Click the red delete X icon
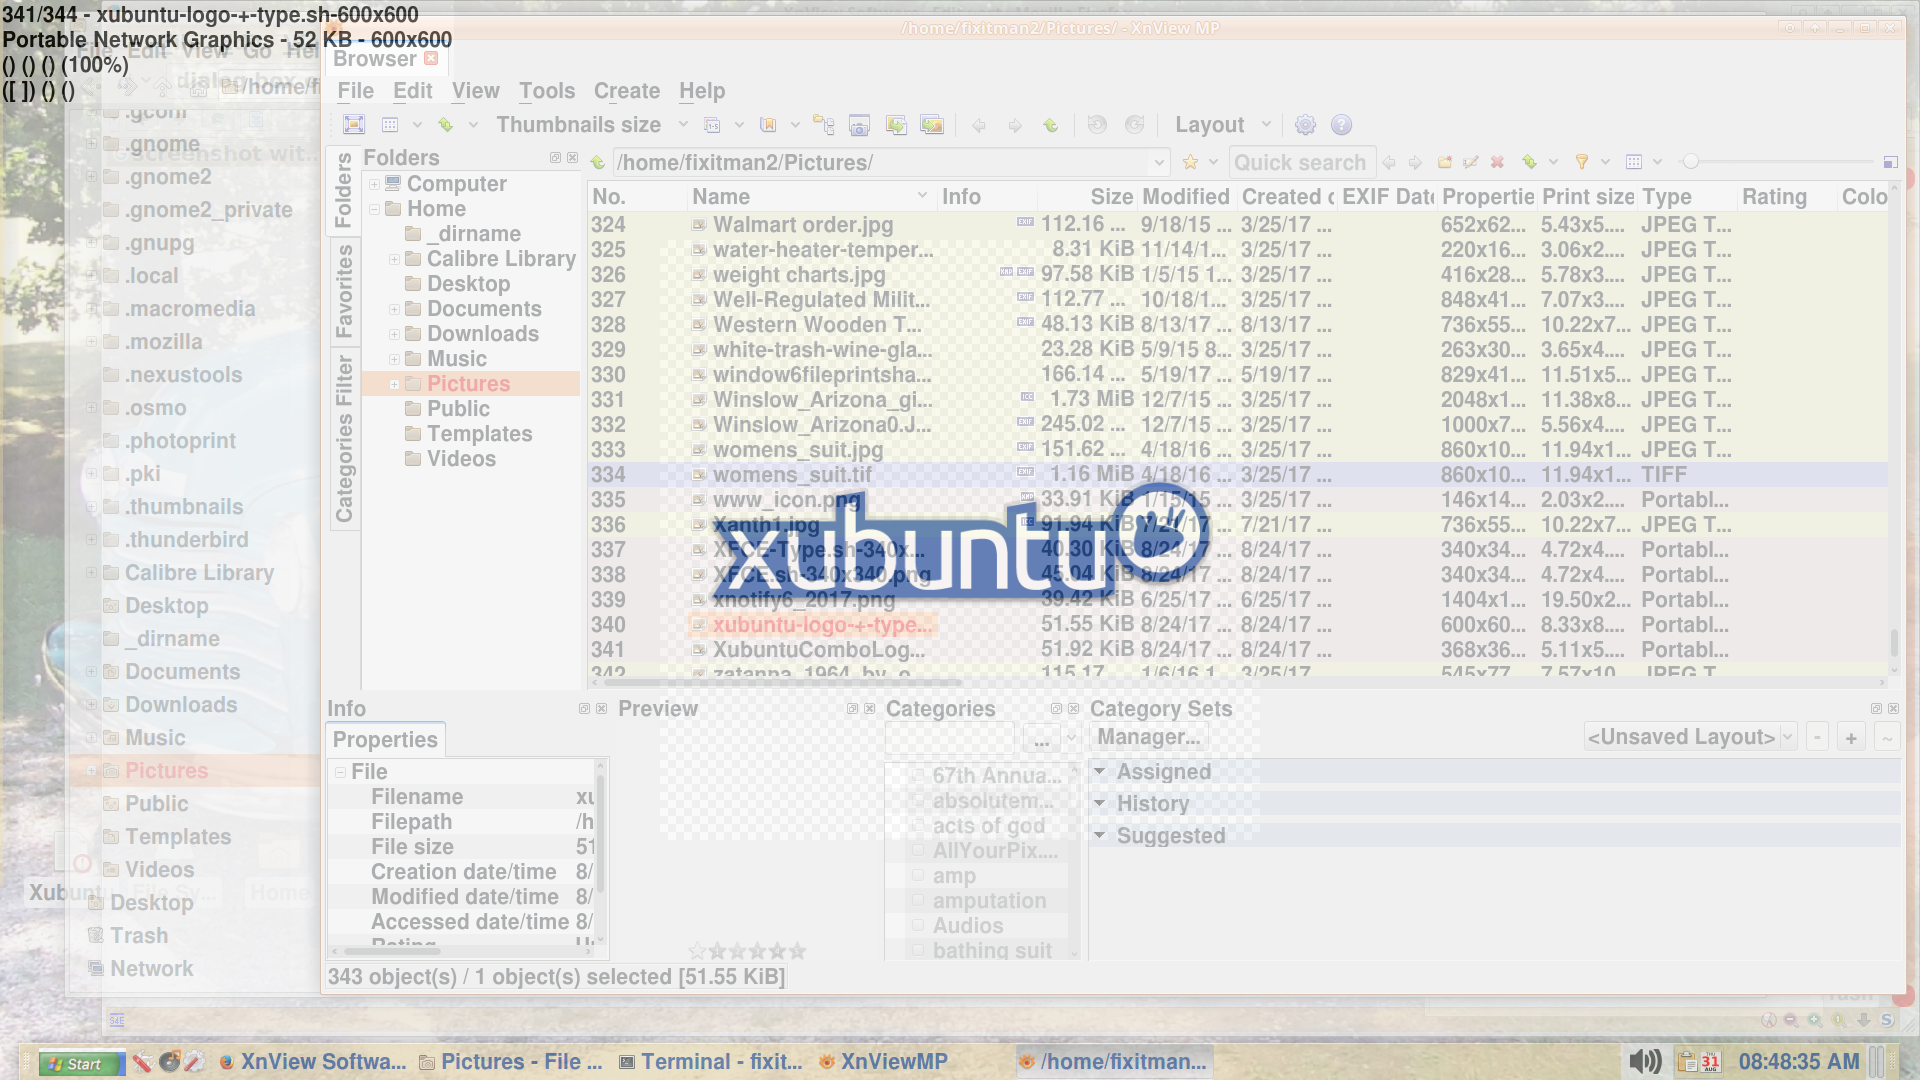The height and width of the screenshot is (1080, 1920). pos(1497,162)
